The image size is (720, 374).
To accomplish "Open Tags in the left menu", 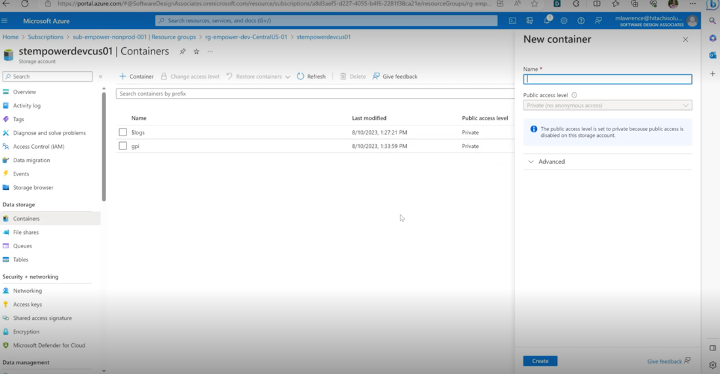I will 18,119.
